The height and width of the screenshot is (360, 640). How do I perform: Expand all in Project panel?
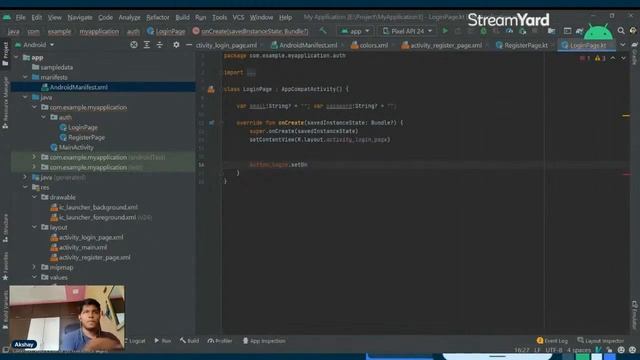click(x=147, y=45)
